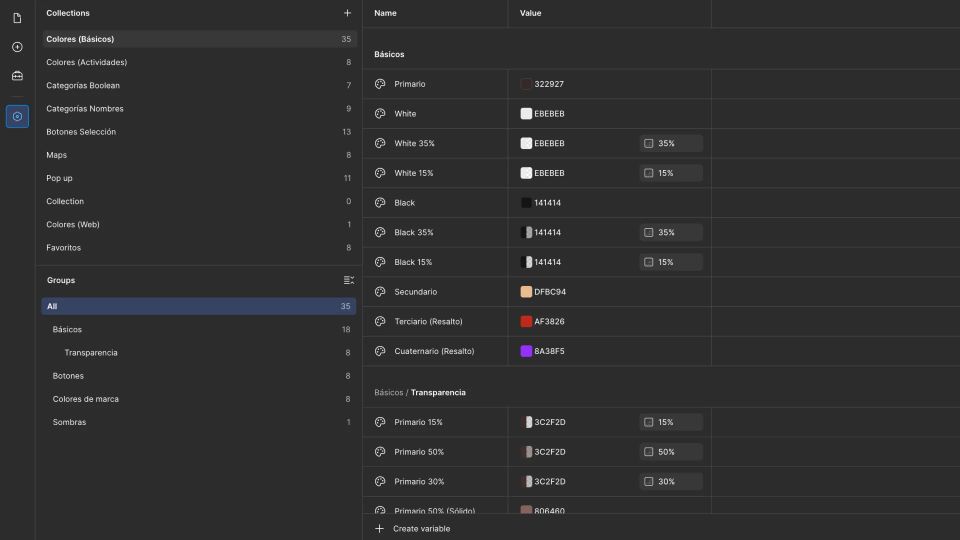This screenshot has width=960, height=540.
Task: Click opacity icon in Primario 15% row
Action: click(x=648, y=422)
